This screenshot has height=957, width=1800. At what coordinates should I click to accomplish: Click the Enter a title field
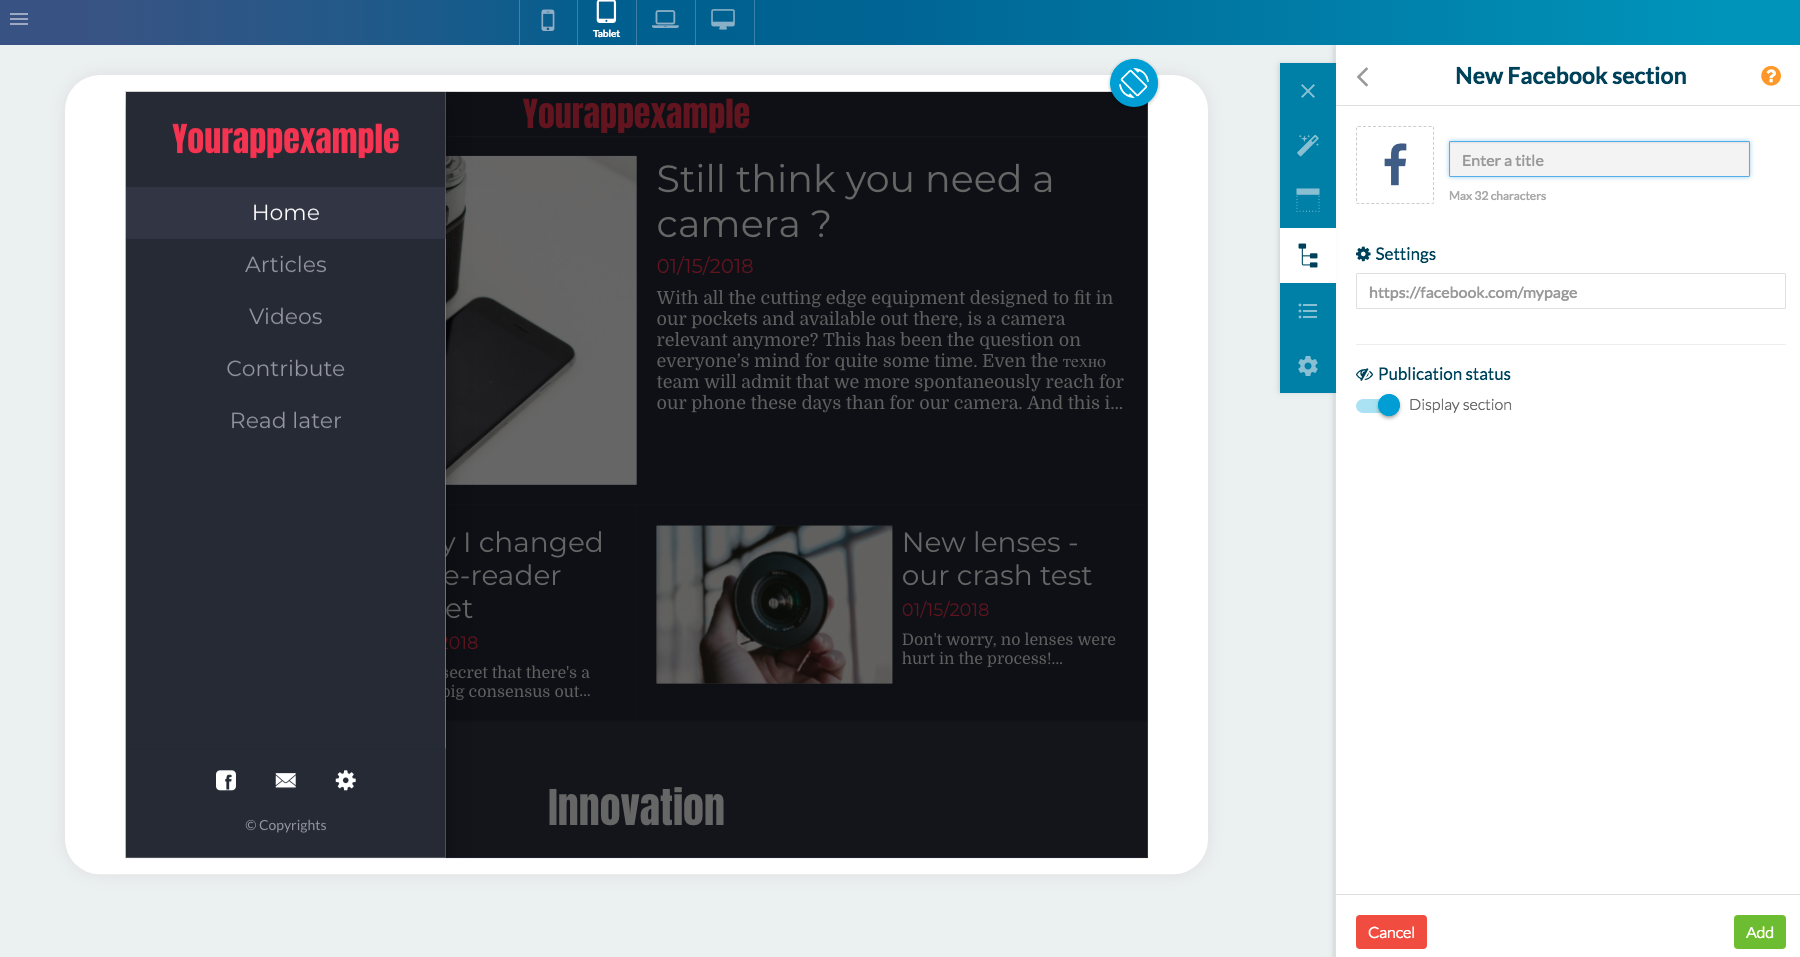pos(1598,159)
